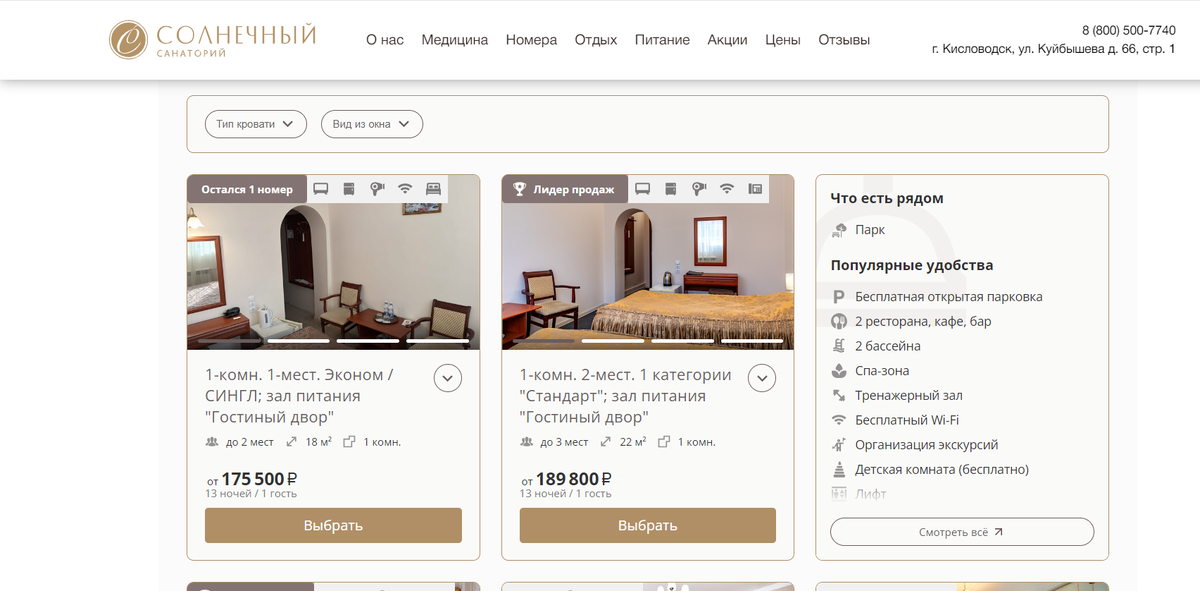The width and height of the screenshot is (1200, 591).
Task: Click fridge icon on Стандарт room card
Action: click(671, 189)
